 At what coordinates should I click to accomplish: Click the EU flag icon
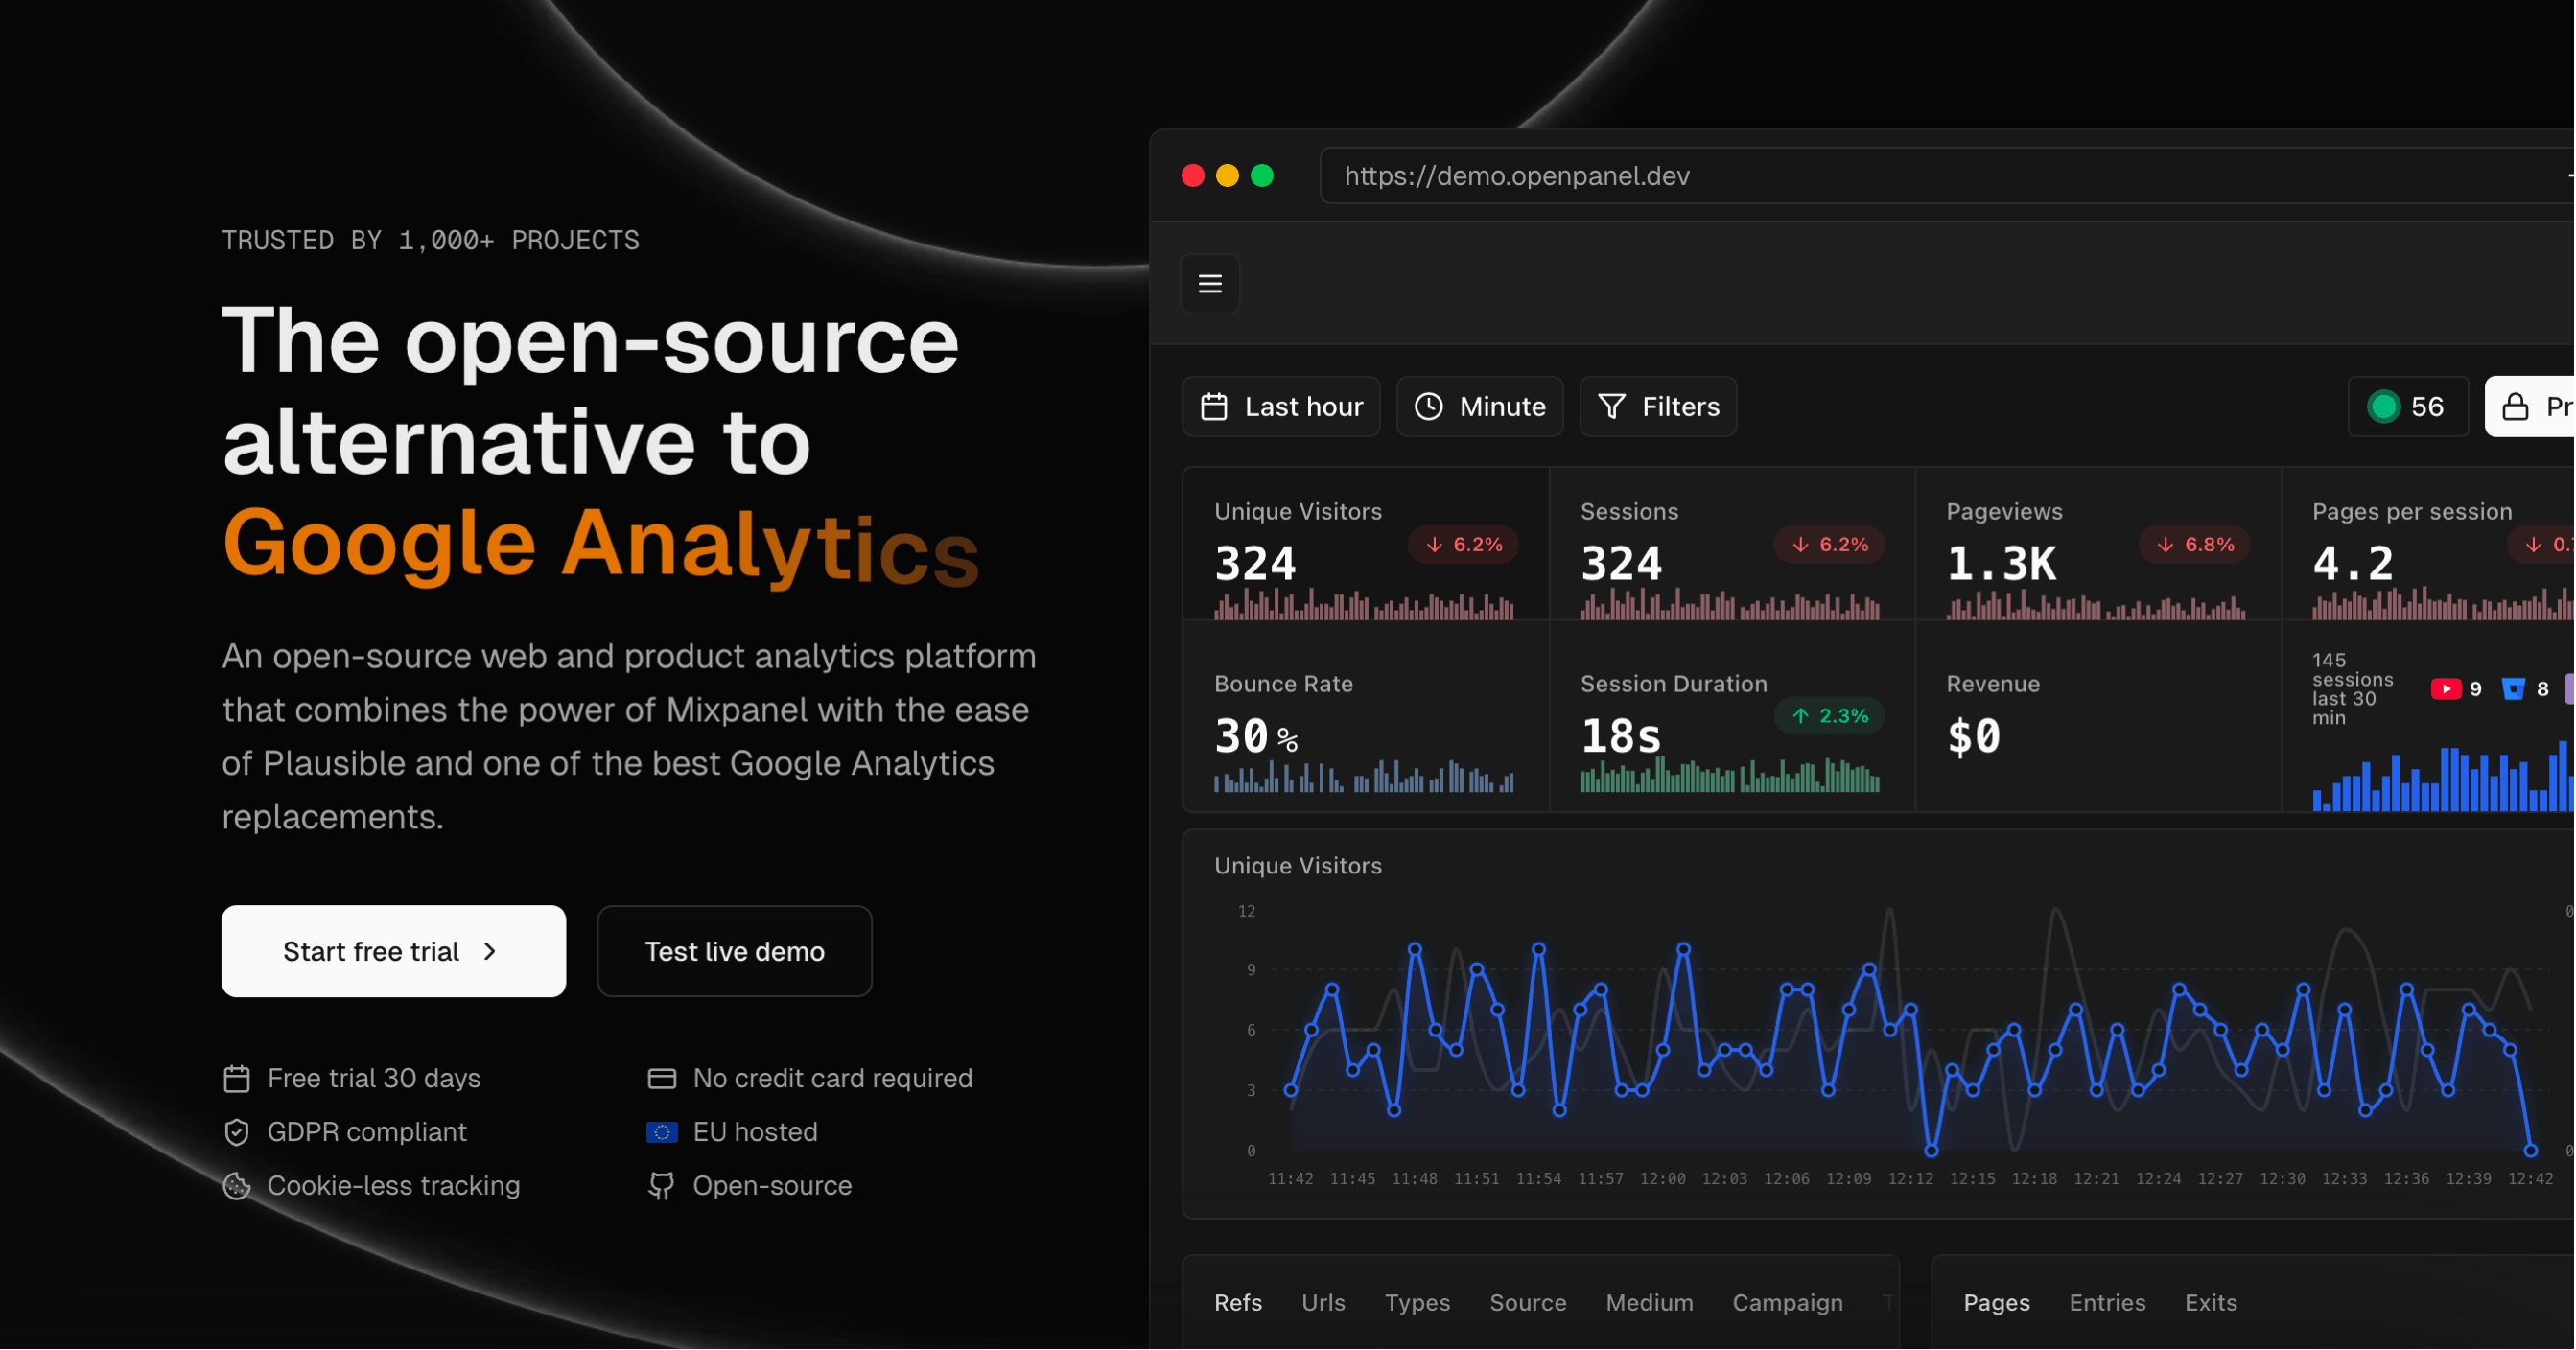661,1132
